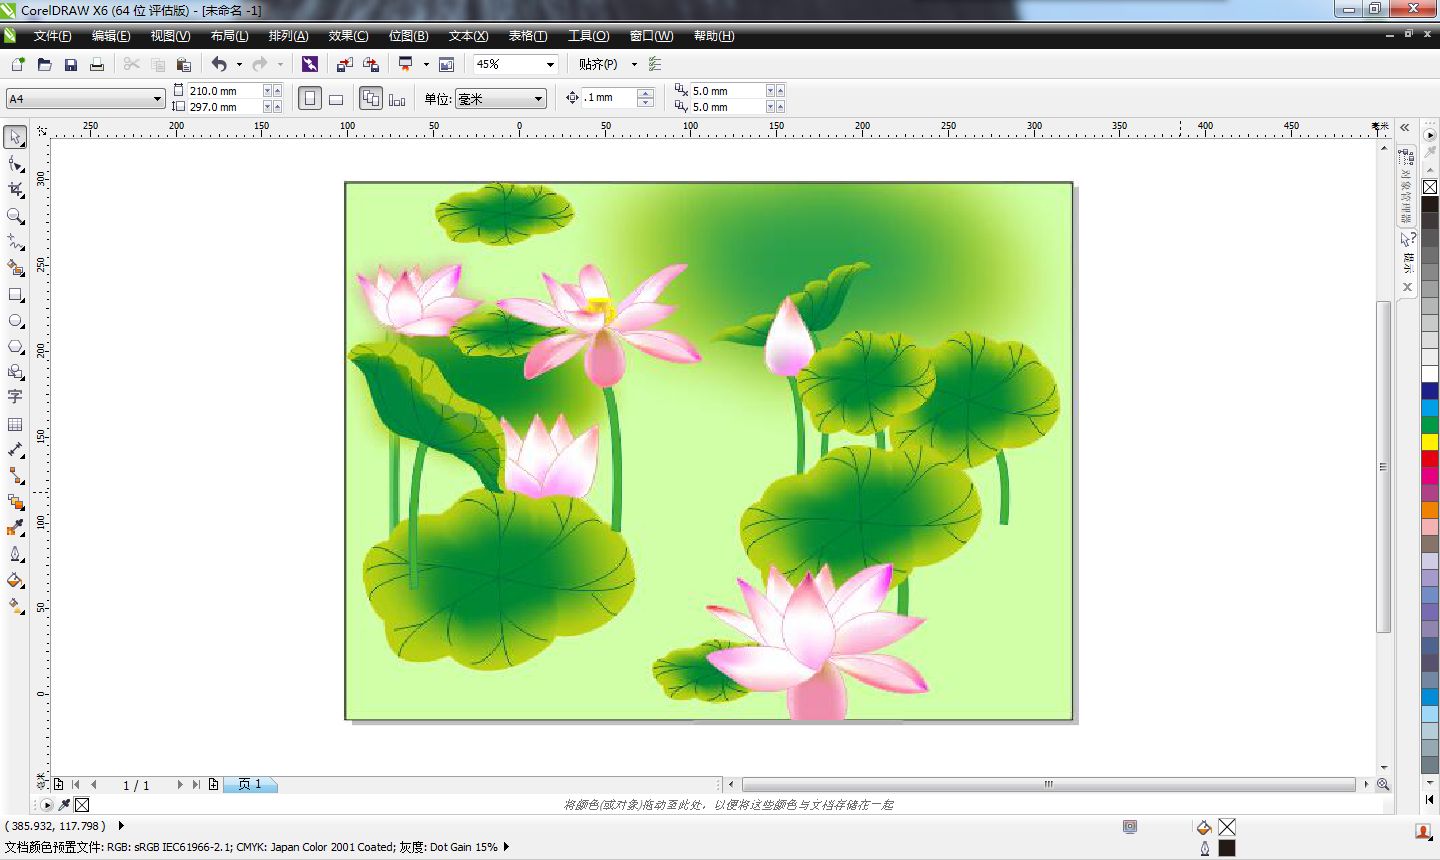Open the zoom level dropdown showing 45%

click(x=551, y=64)
